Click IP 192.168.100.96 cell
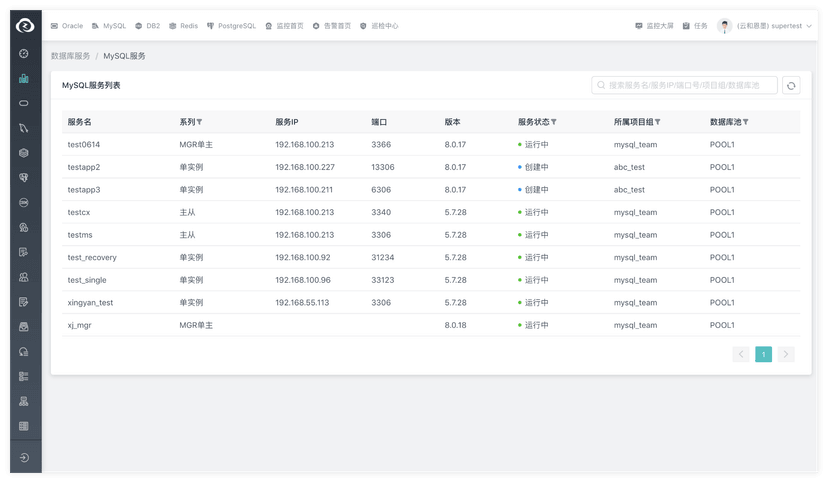Screen dimensions: 828x483 [x=303, y=280]
